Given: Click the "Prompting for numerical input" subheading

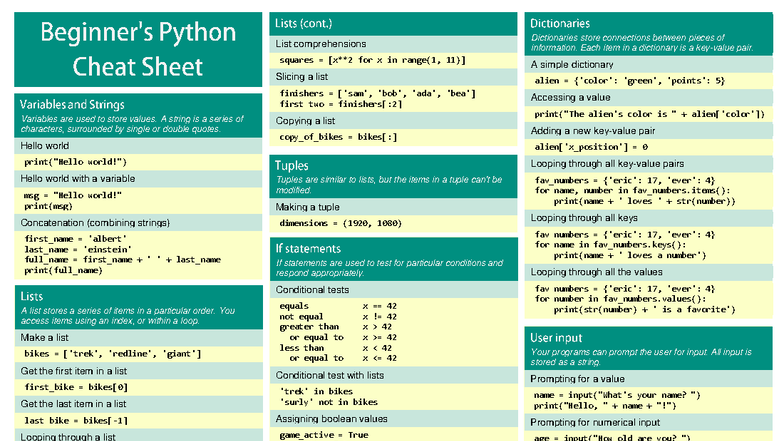Looking at the screenshot, I should 595,422.
